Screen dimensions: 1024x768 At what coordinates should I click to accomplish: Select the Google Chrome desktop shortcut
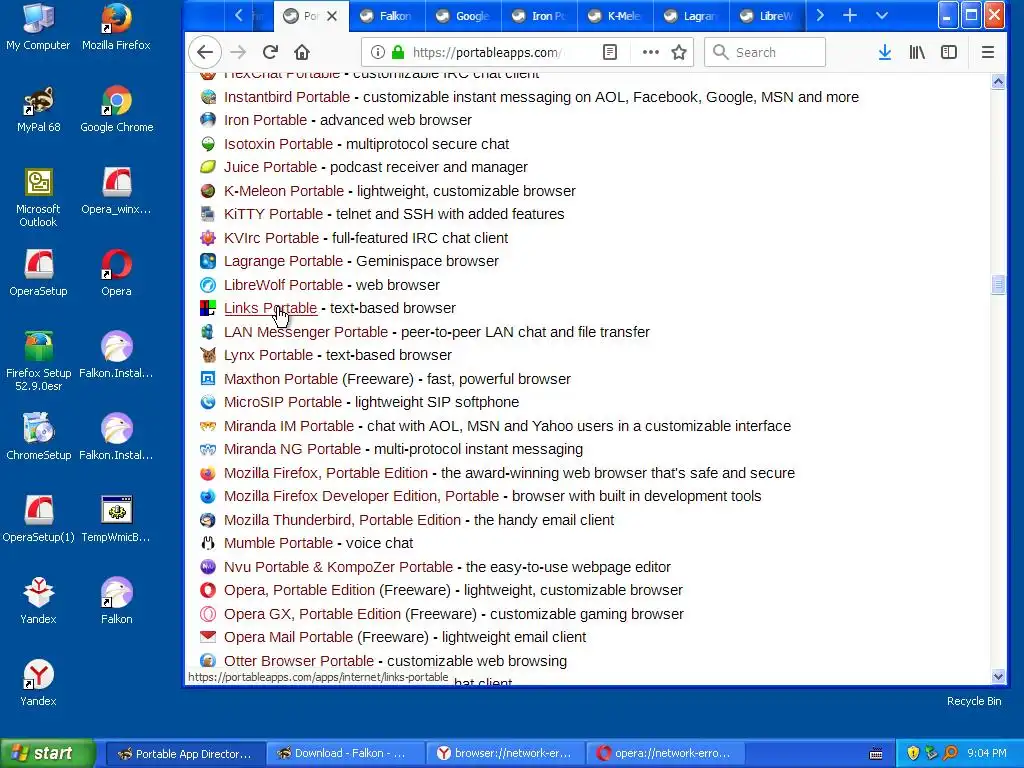tap(116, 108)
